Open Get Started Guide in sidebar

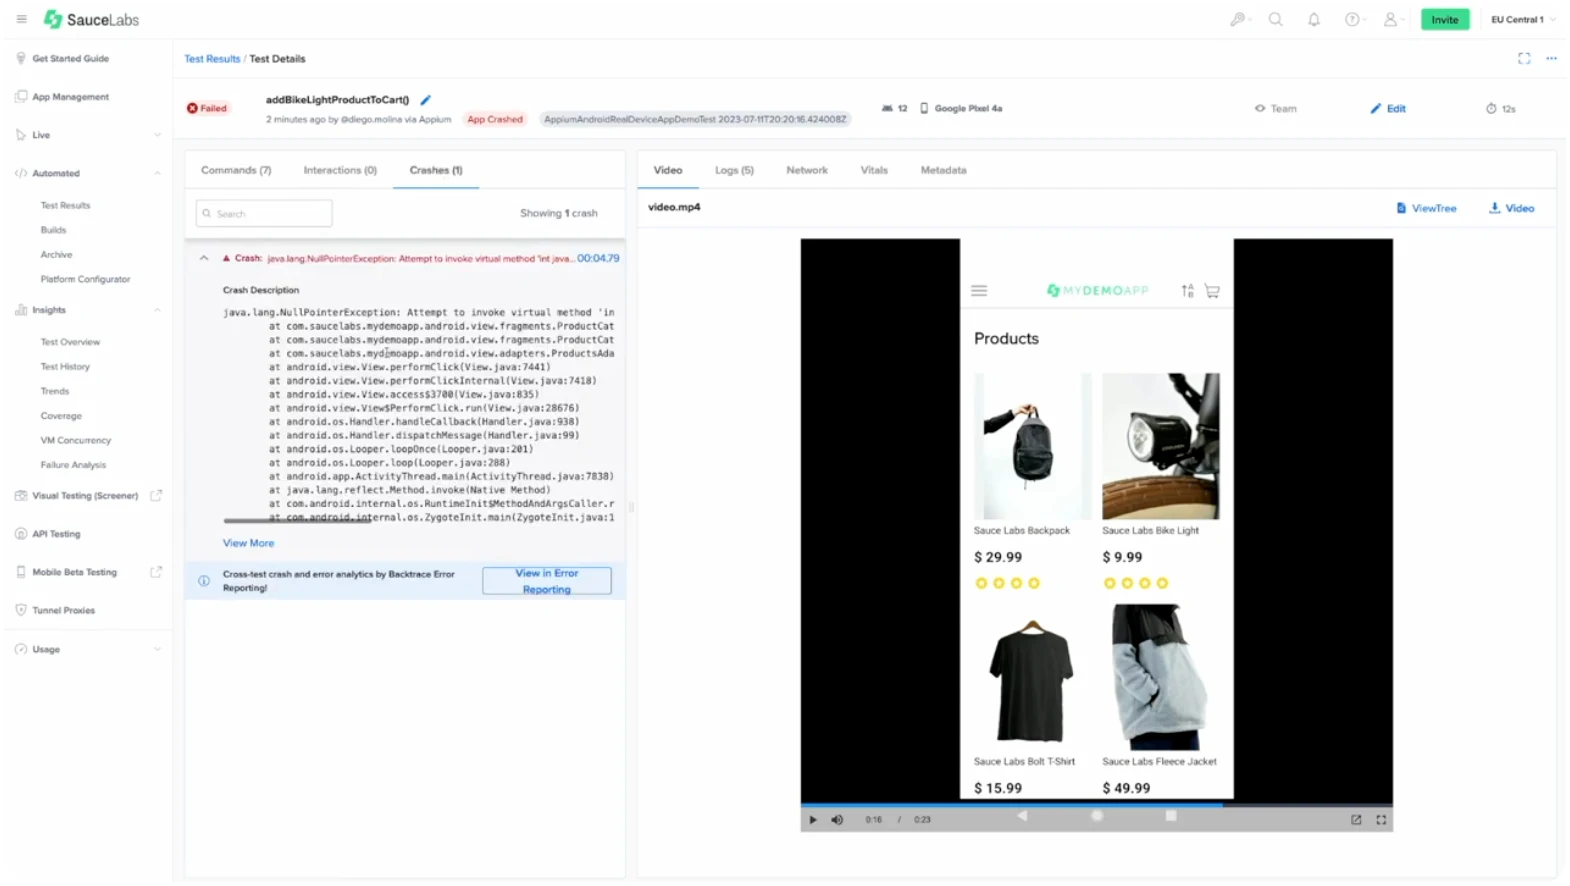pyautogui.click(x=70, y=59)
